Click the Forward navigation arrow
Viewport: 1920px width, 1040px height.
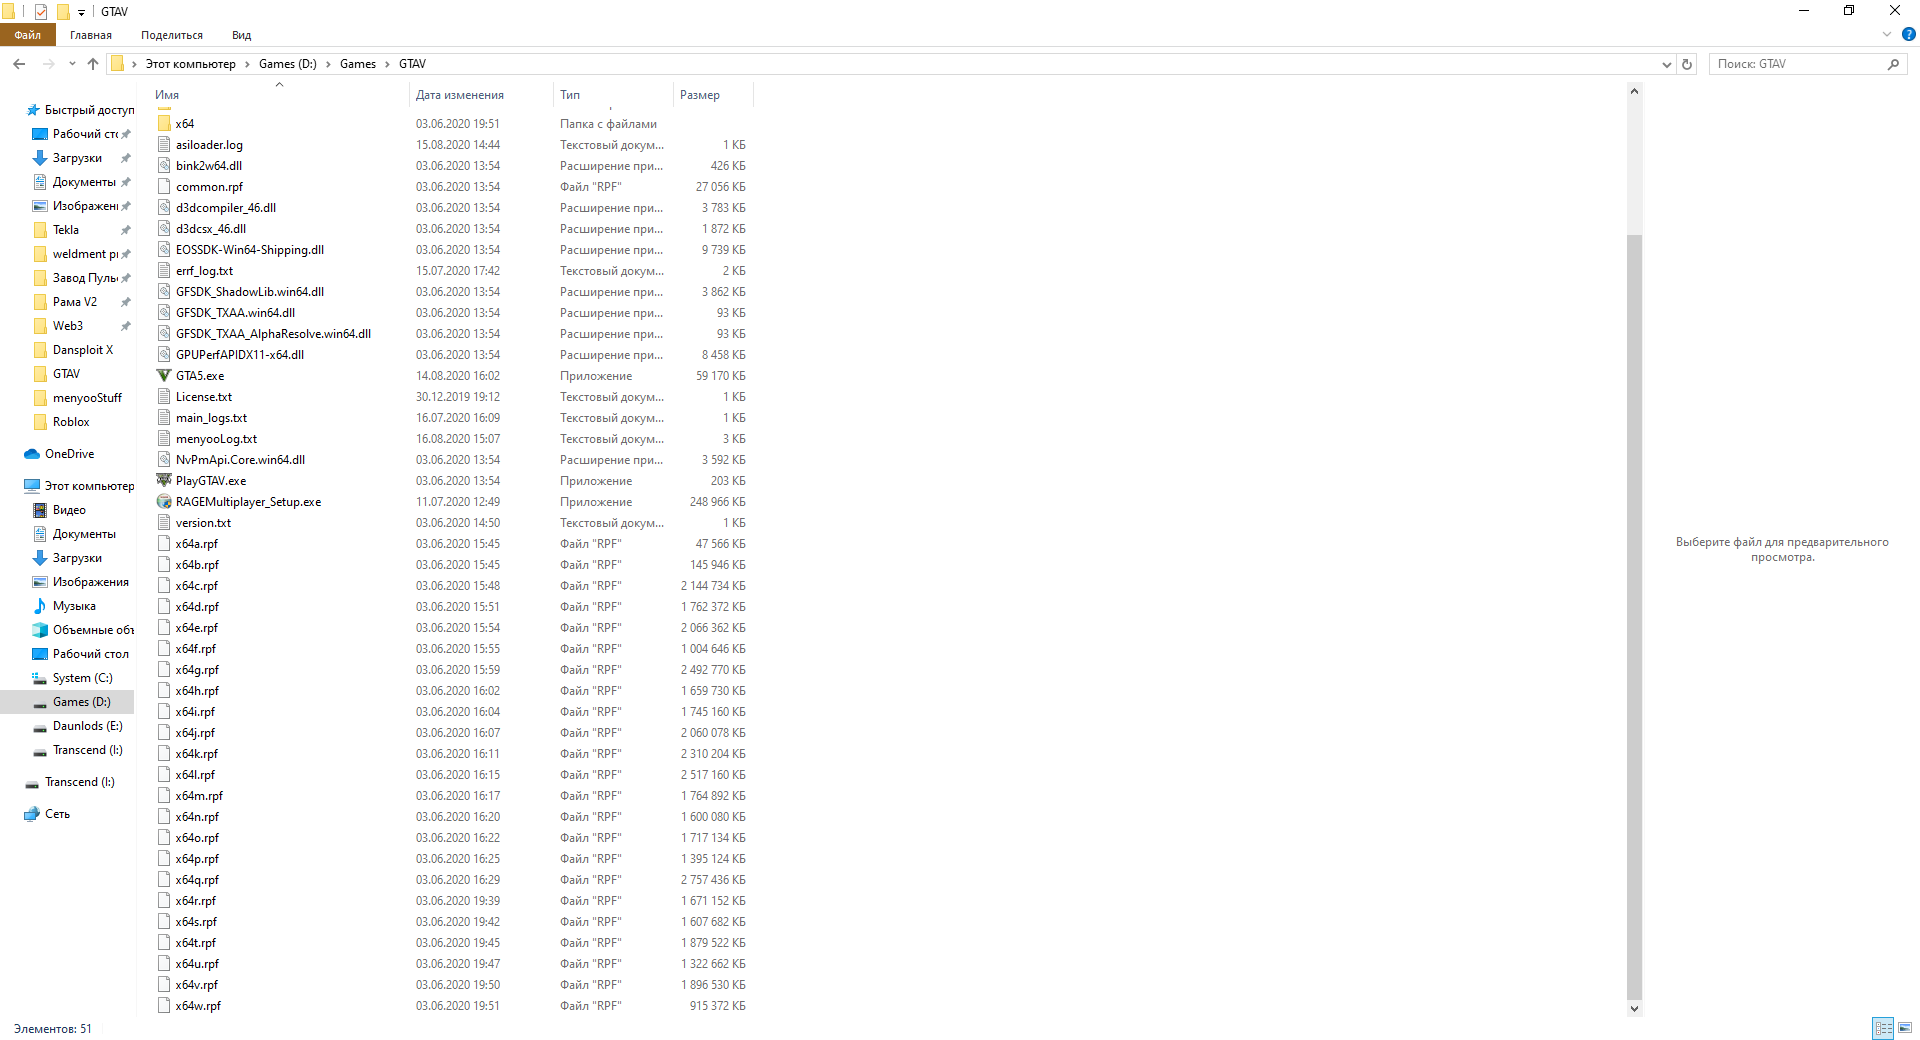(x=48, y=64)
